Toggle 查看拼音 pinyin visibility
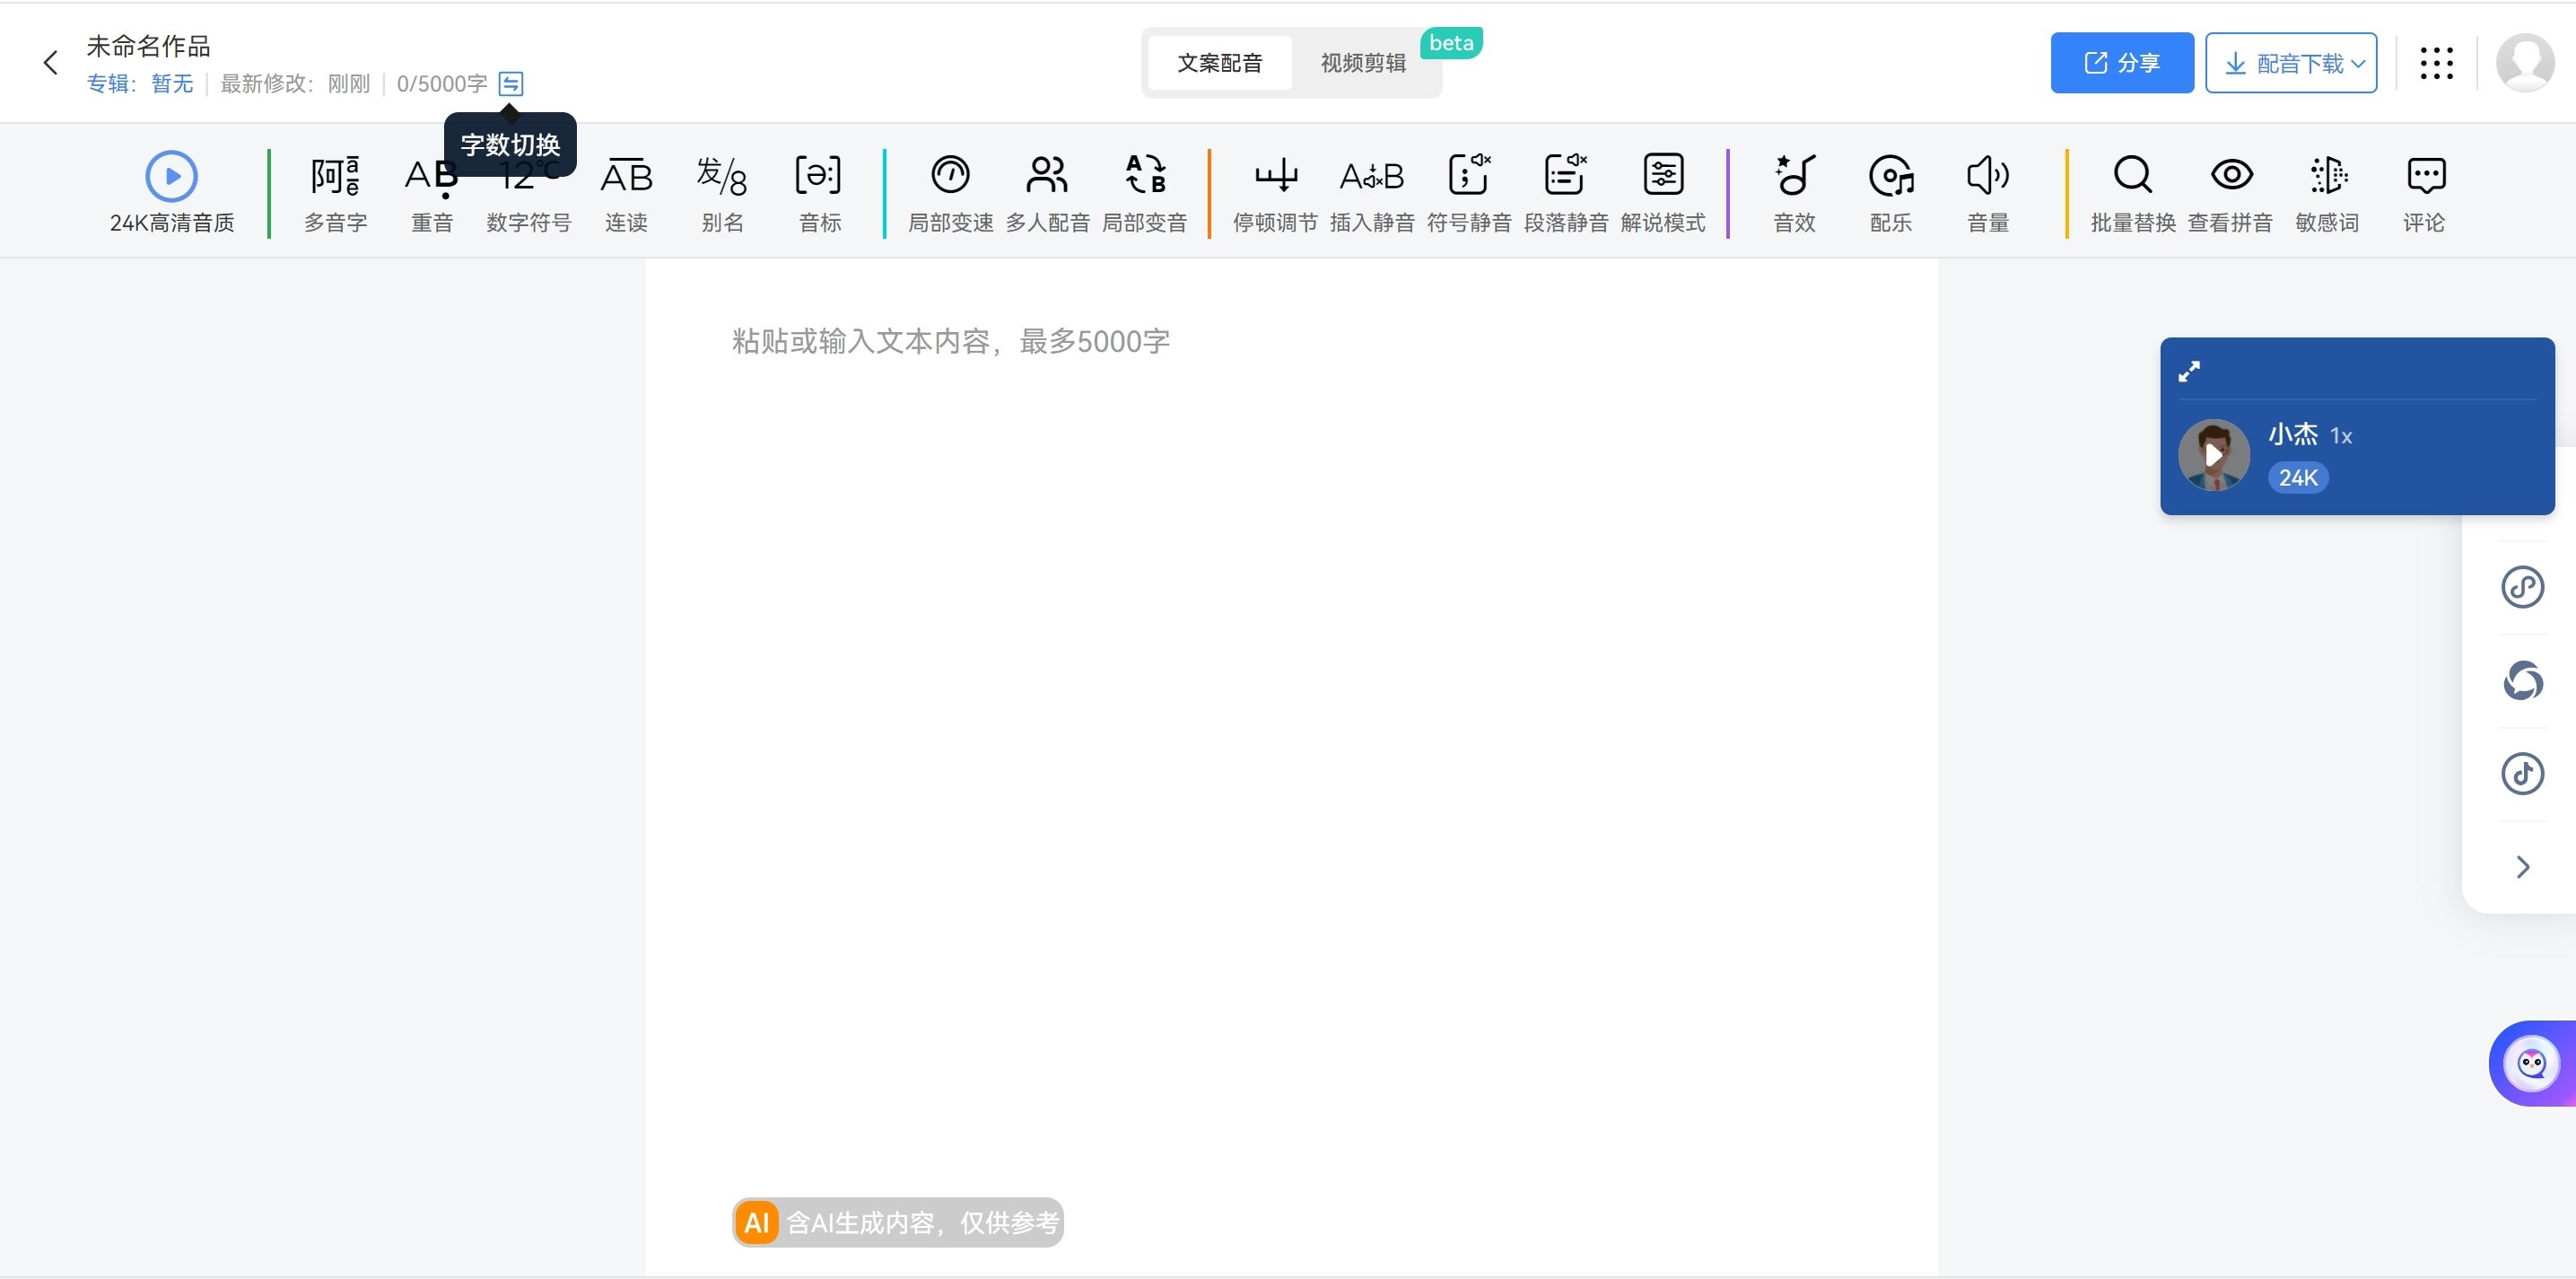The height and width of the screenshot is (1279, 2576). [x=2233, y=192]
